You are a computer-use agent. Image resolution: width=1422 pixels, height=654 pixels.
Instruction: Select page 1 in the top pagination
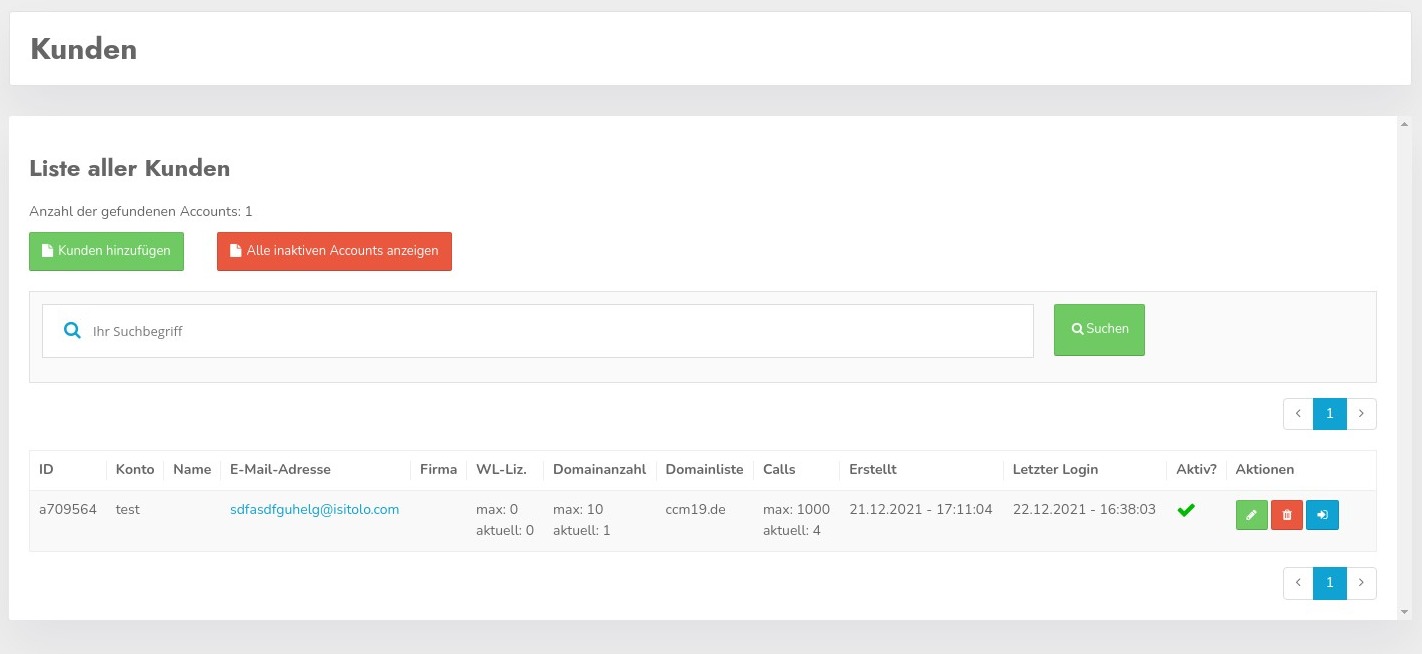pyautogui.click(x=1329, y=414)
